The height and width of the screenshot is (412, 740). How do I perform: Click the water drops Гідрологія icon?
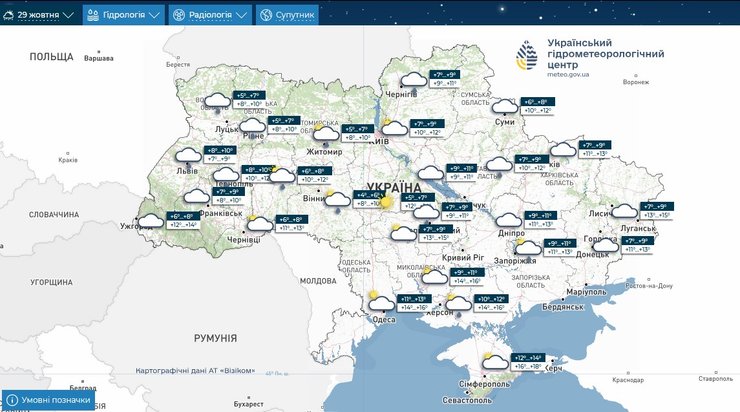pos(93,15)
